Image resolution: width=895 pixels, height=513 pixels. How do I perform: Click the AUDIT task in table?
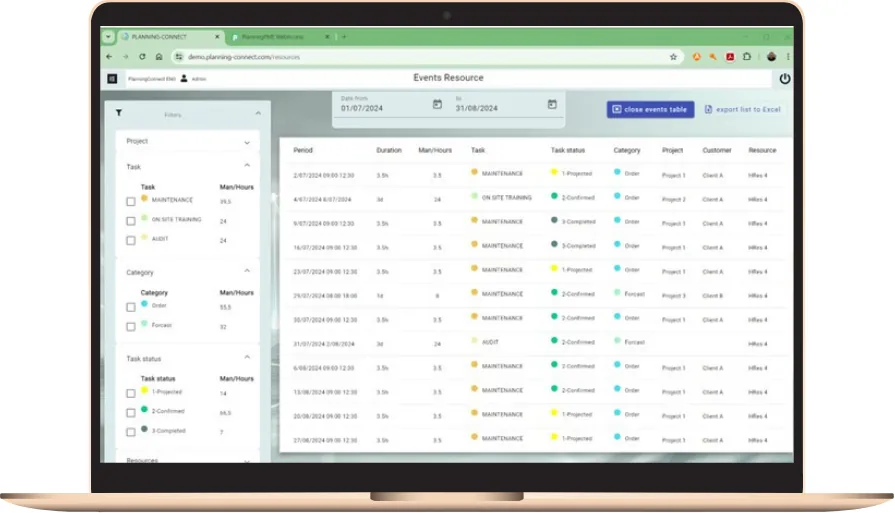490,342
